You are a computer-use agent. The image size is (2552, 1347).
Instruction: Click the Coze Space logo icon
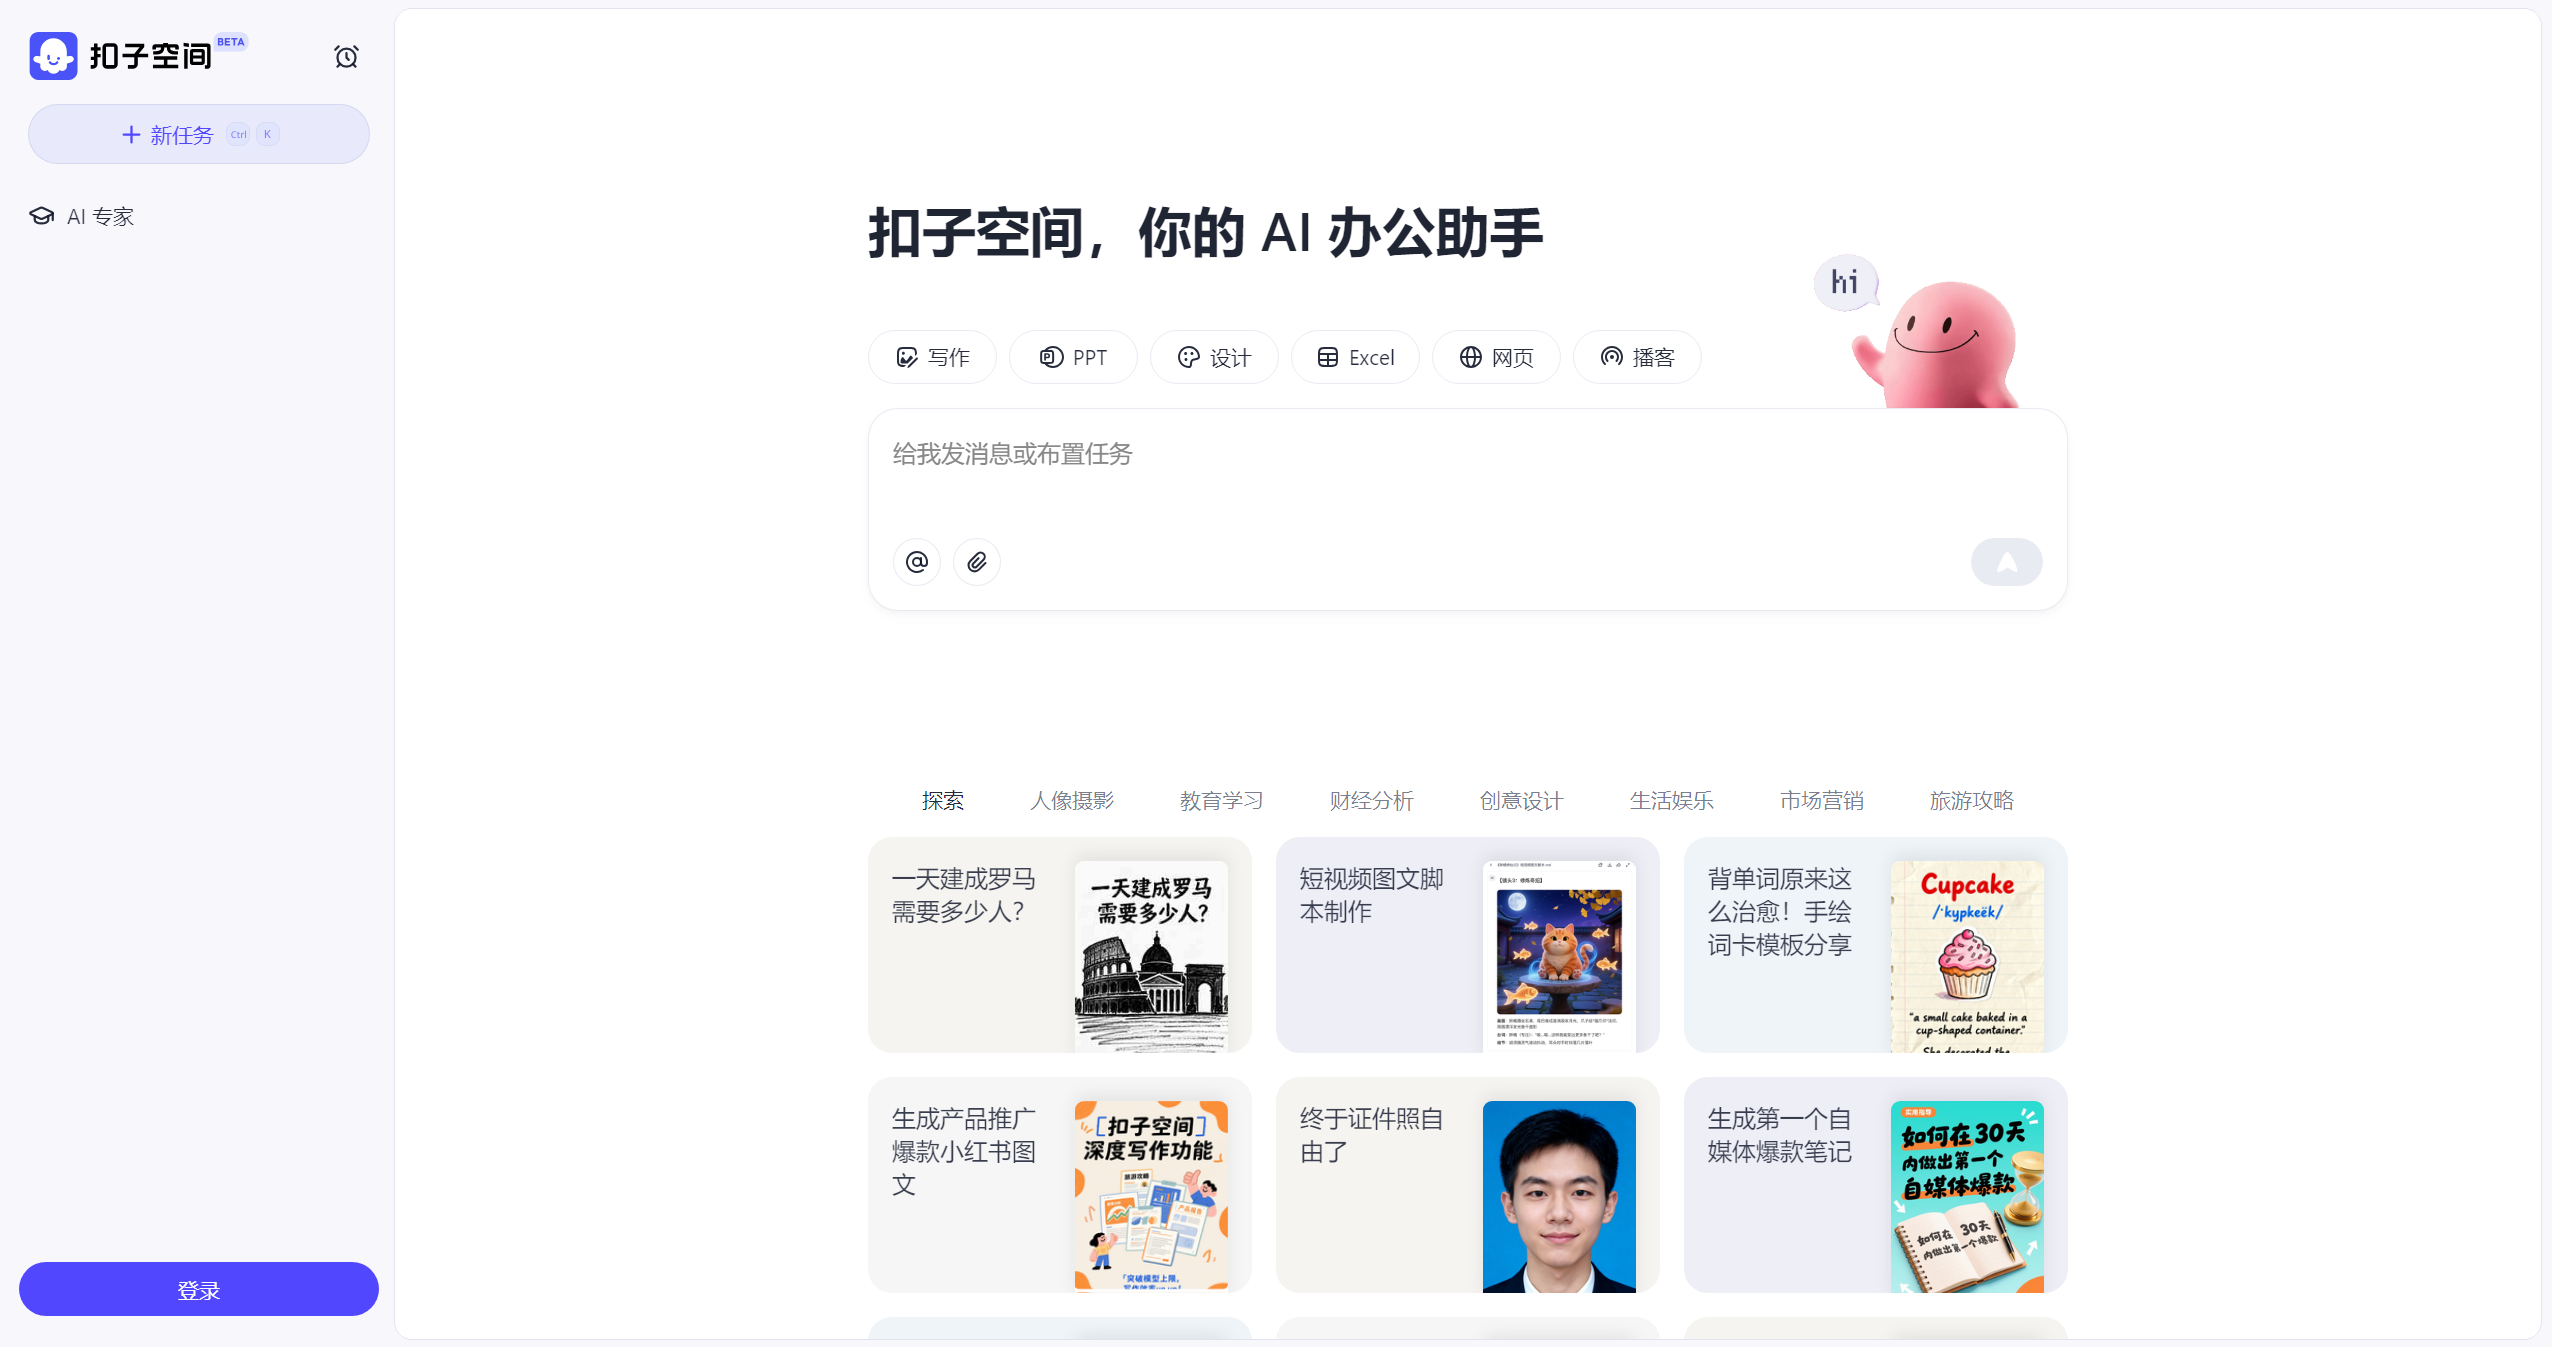point(53,56)
